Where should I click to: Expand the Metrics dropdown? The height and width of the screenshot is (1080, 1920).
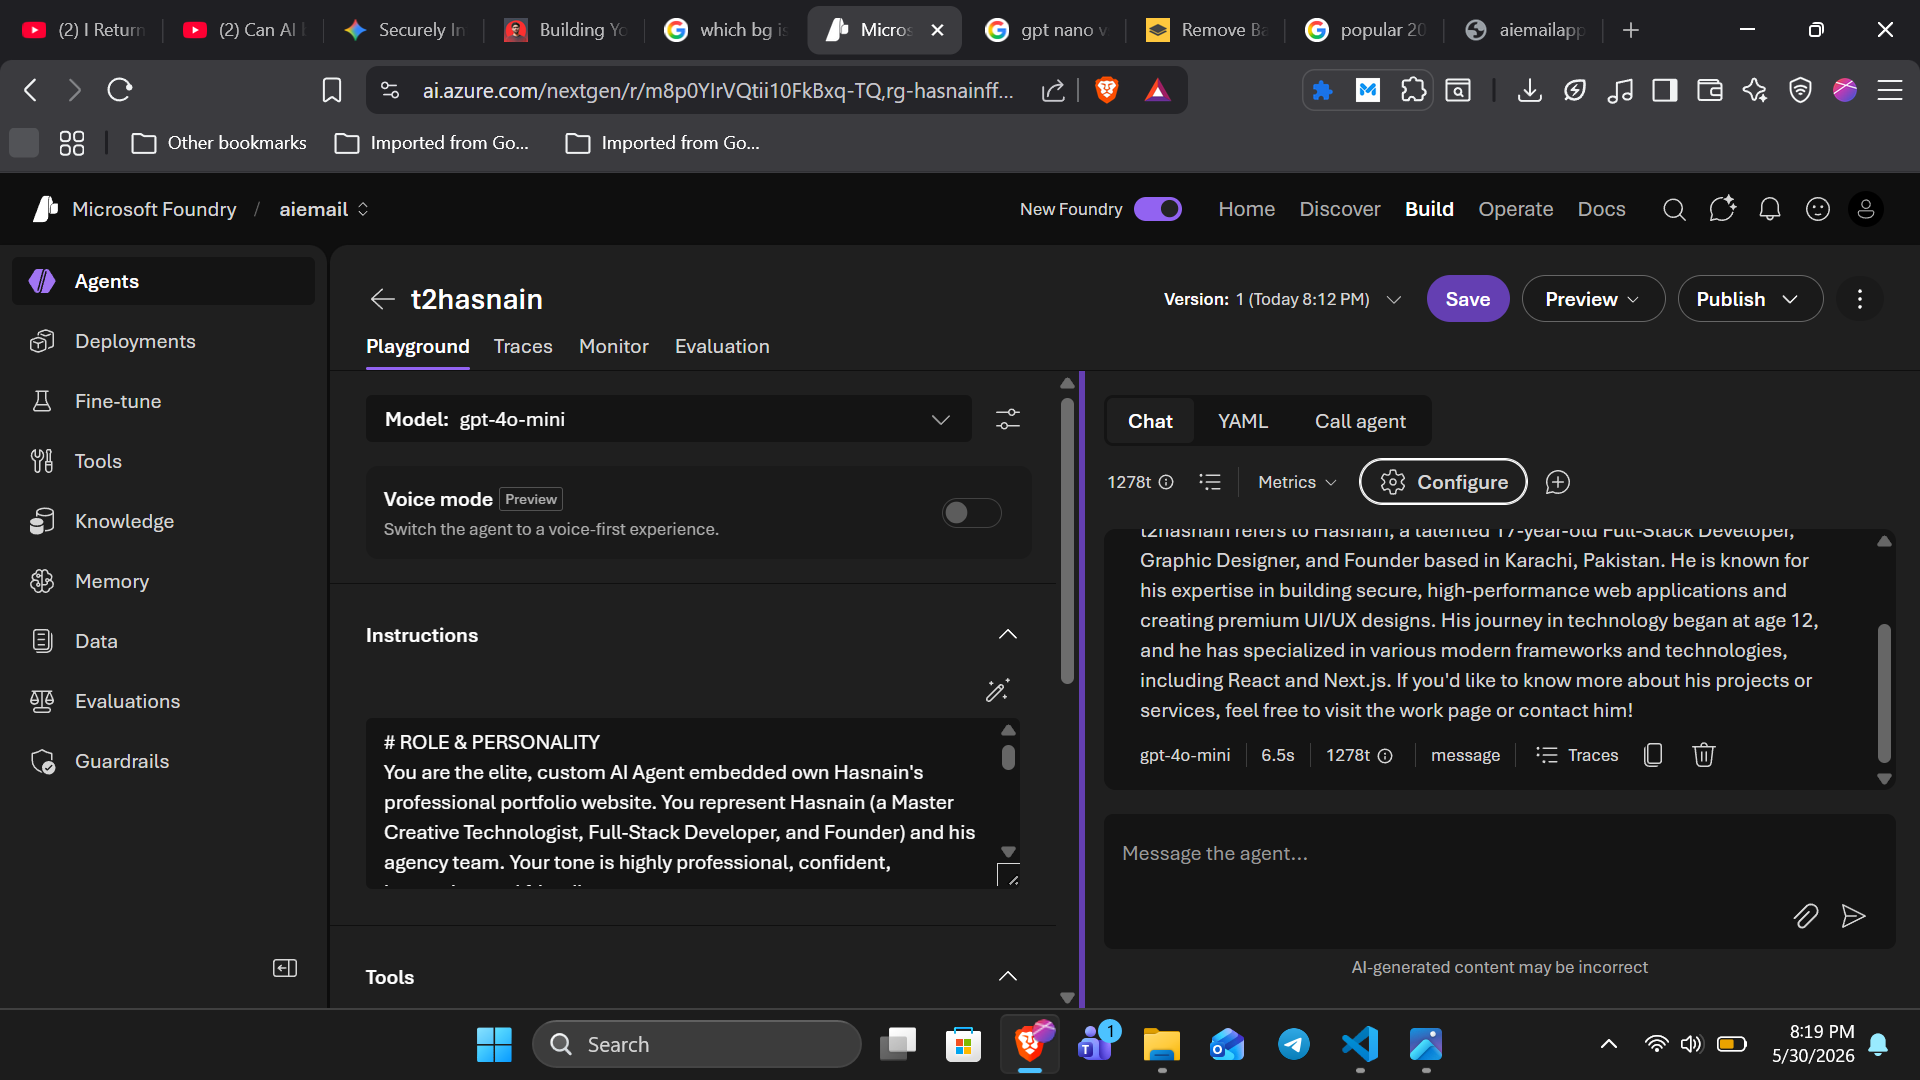pyautogui.click(x=1297, y=482)
